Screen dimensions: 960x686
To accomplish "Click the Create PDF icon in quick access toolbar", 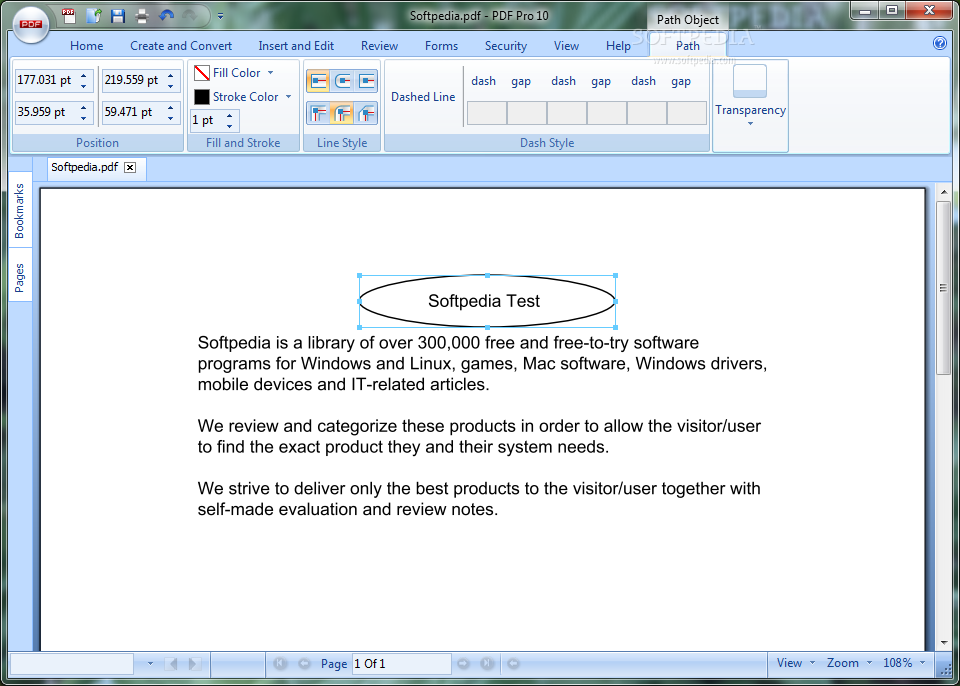I will (69, 15).
